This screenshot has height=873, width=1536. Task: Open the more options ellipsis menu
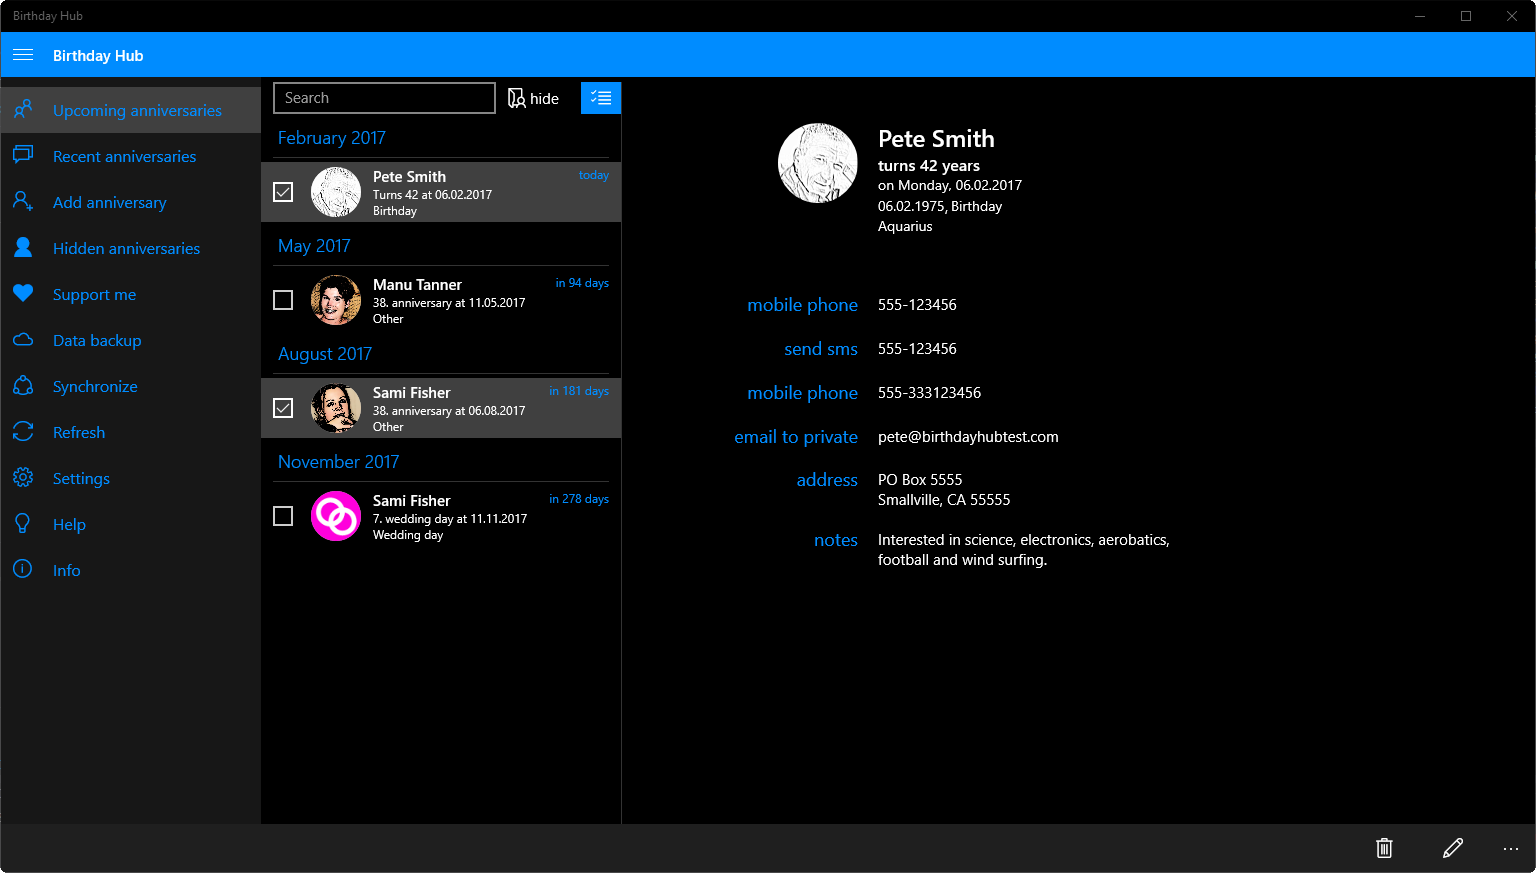[1511, 848]
